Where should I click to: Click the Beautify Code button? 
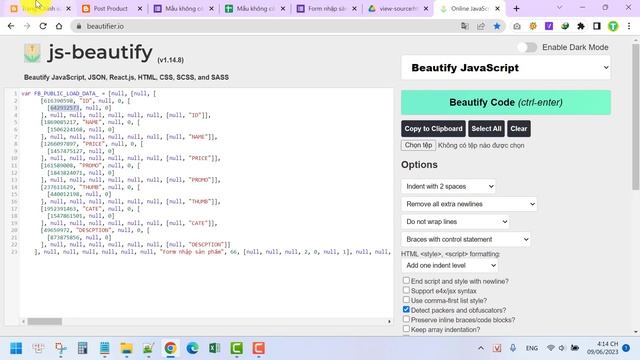pyautogui.click(x=506, y=102)
